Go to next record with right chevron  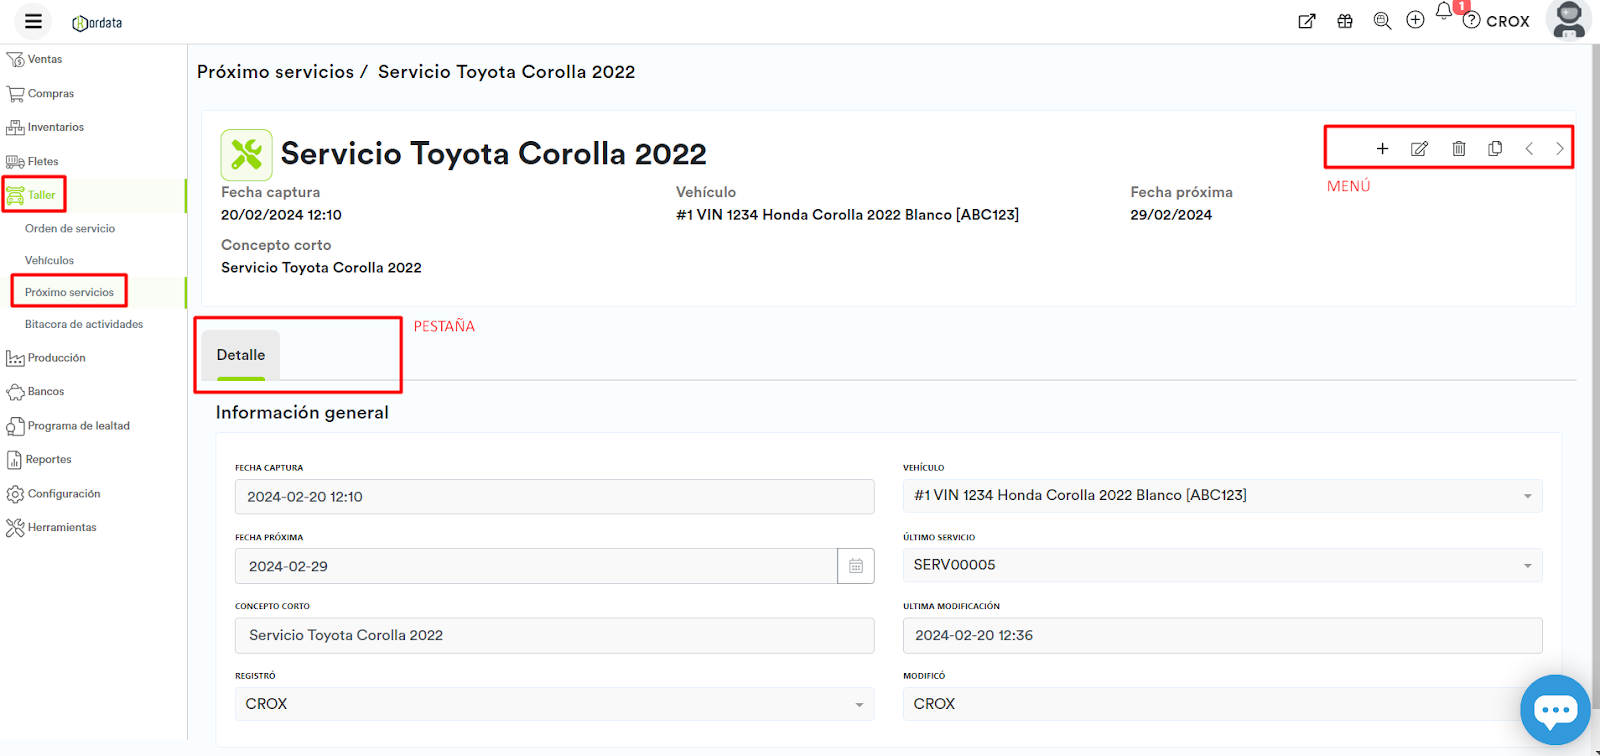(1559, 149)
